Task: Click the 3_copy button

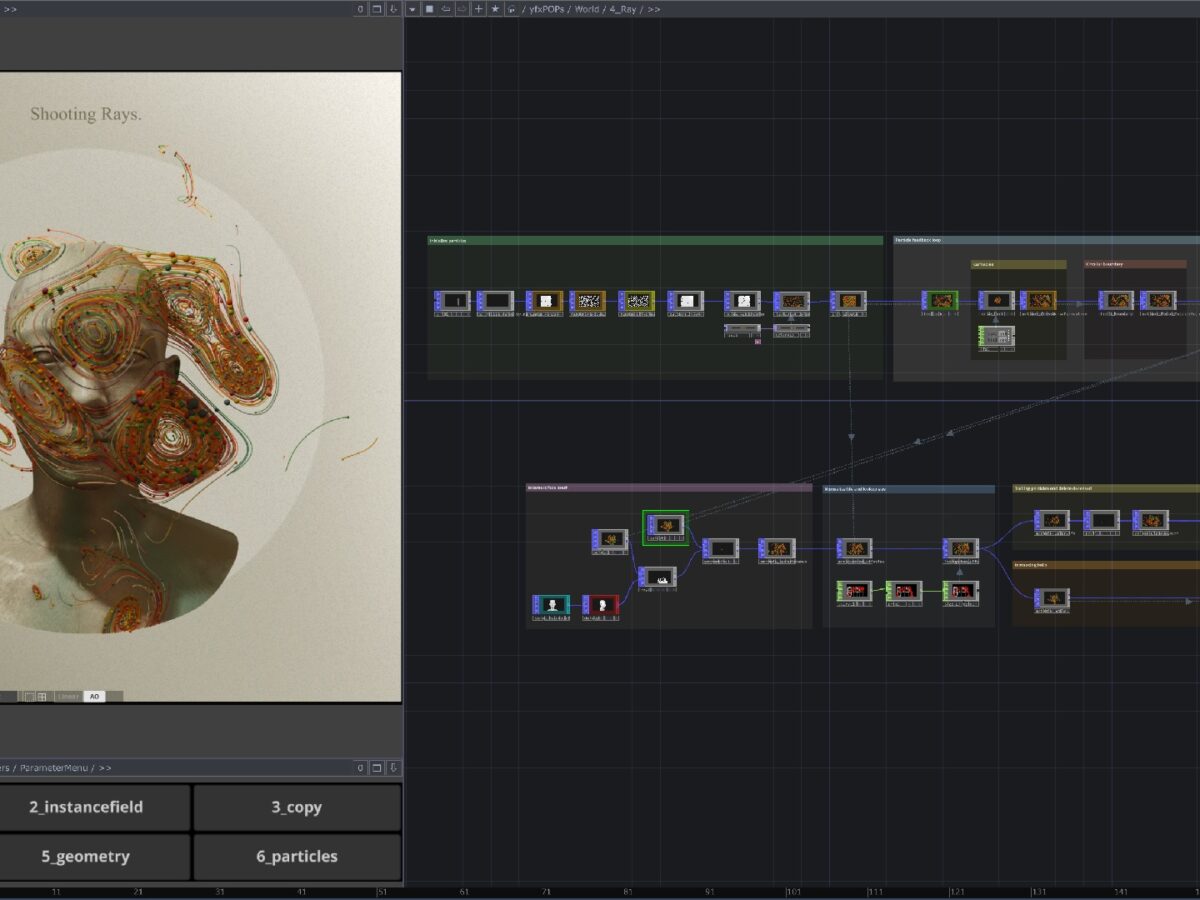Action: coord(296,807)
